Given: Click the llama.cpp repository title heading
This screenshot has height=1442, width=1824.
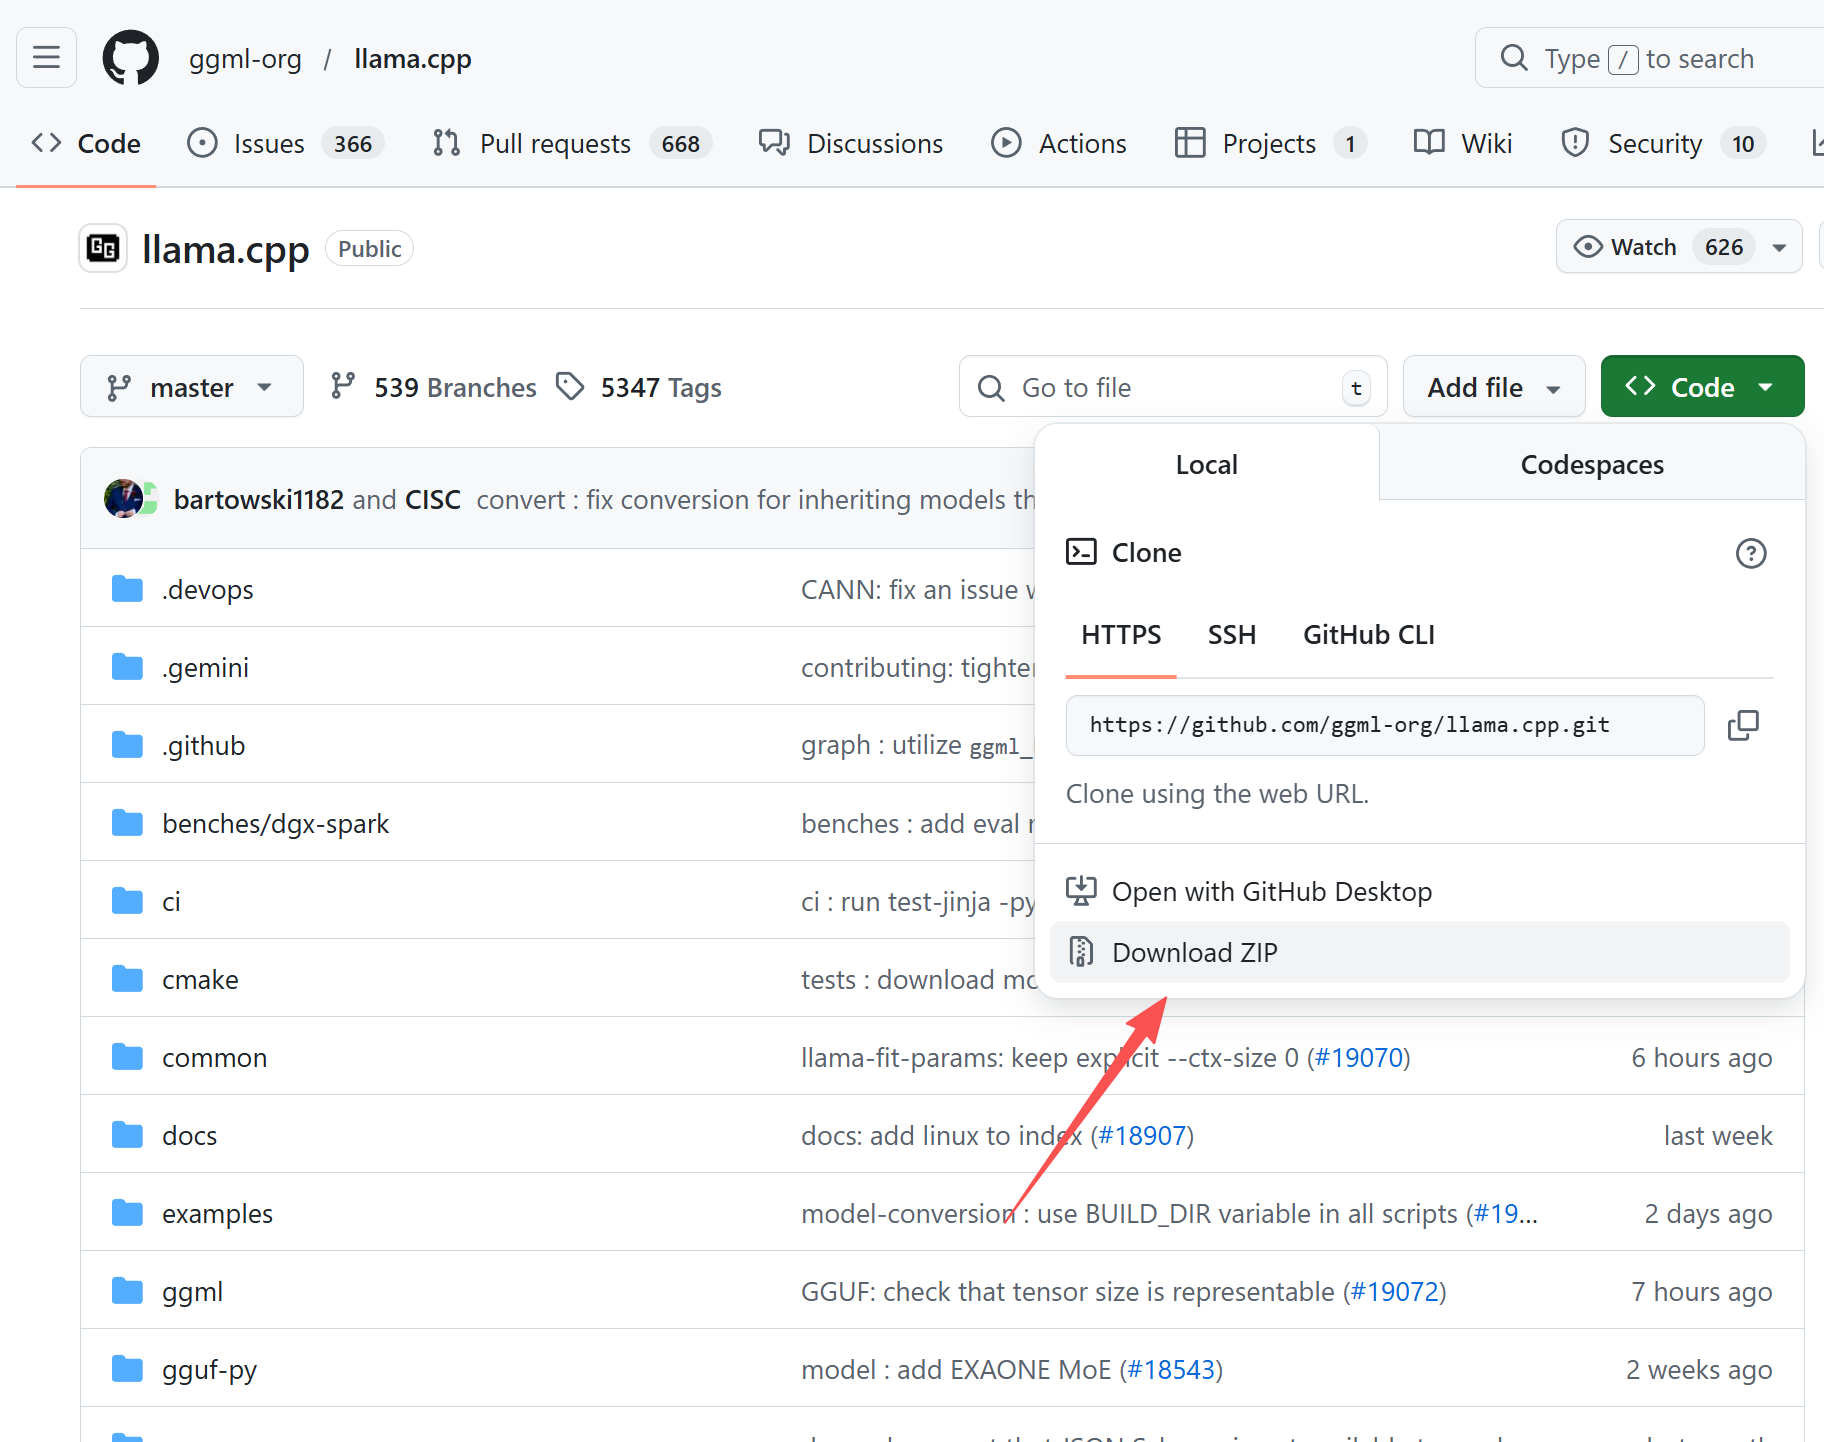Looking at the screenshot, I should tap(226, 249).
